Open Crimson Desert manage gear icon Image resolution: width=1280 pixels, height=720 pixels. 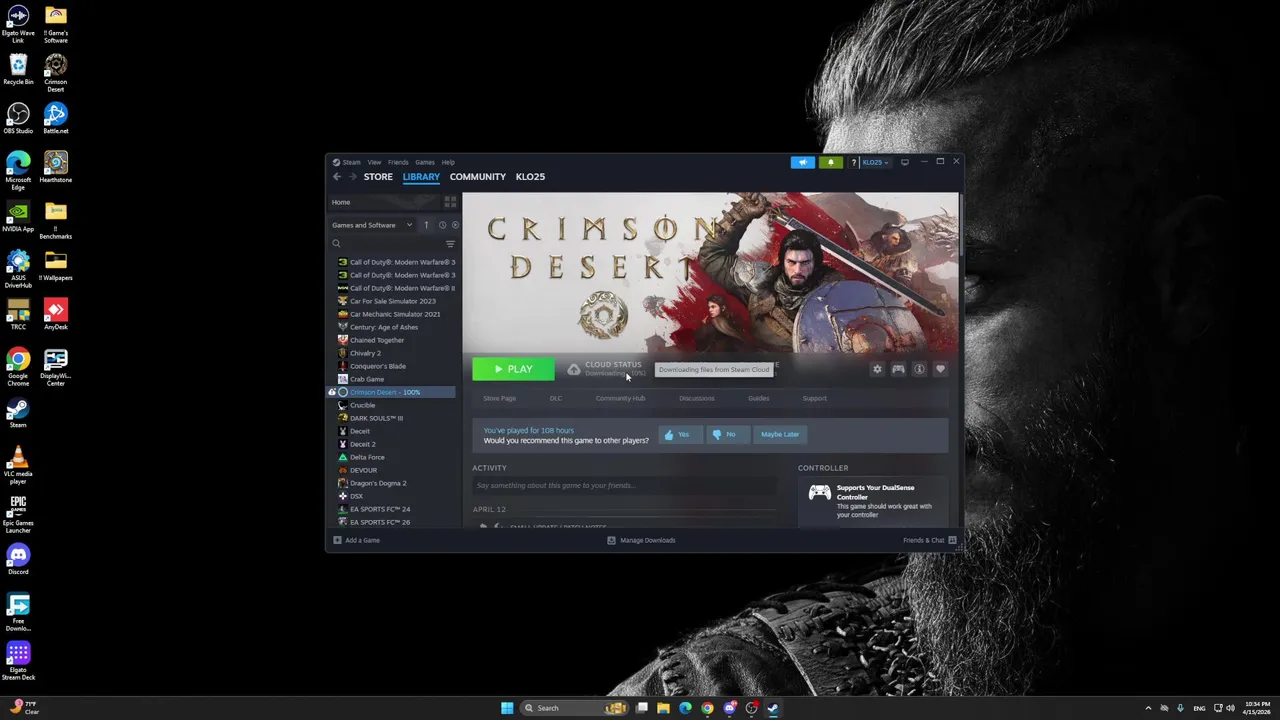point(877,369)
